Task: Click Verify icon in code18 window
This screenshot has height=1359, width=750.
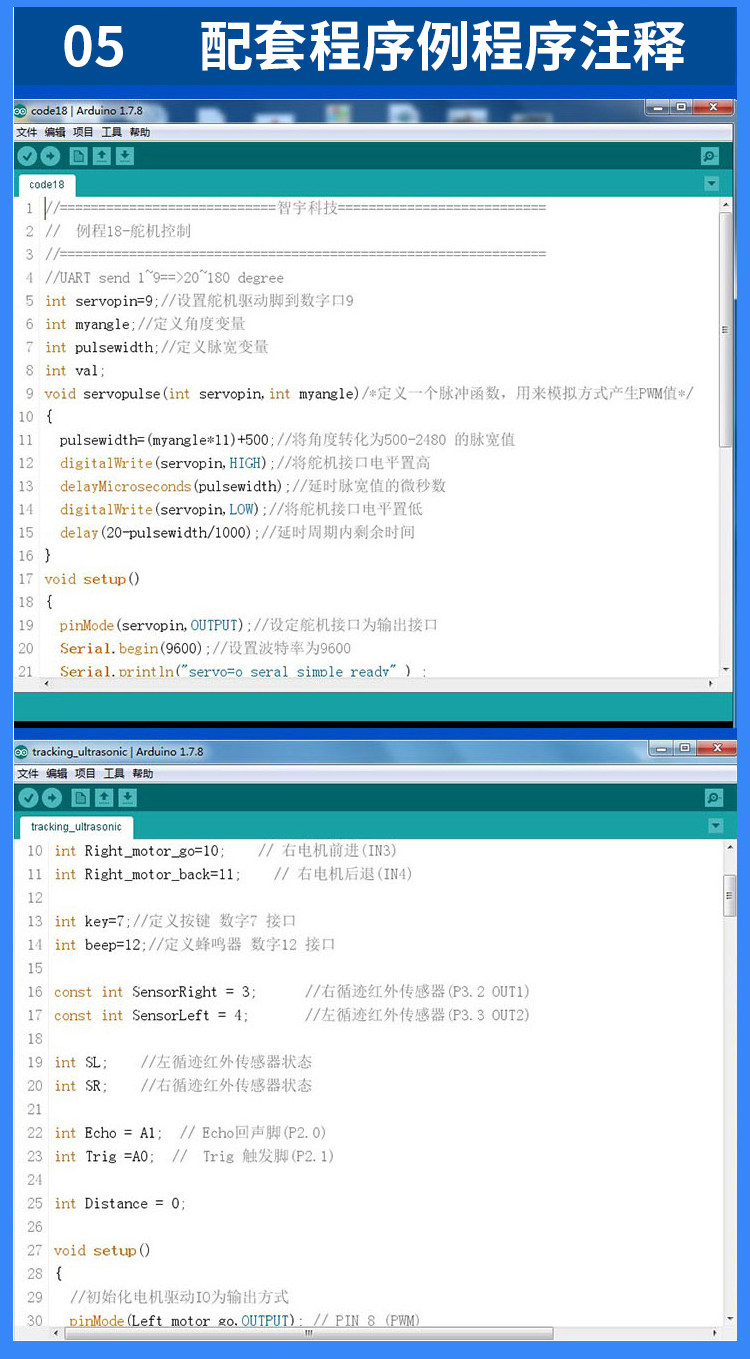Action: 27,156
